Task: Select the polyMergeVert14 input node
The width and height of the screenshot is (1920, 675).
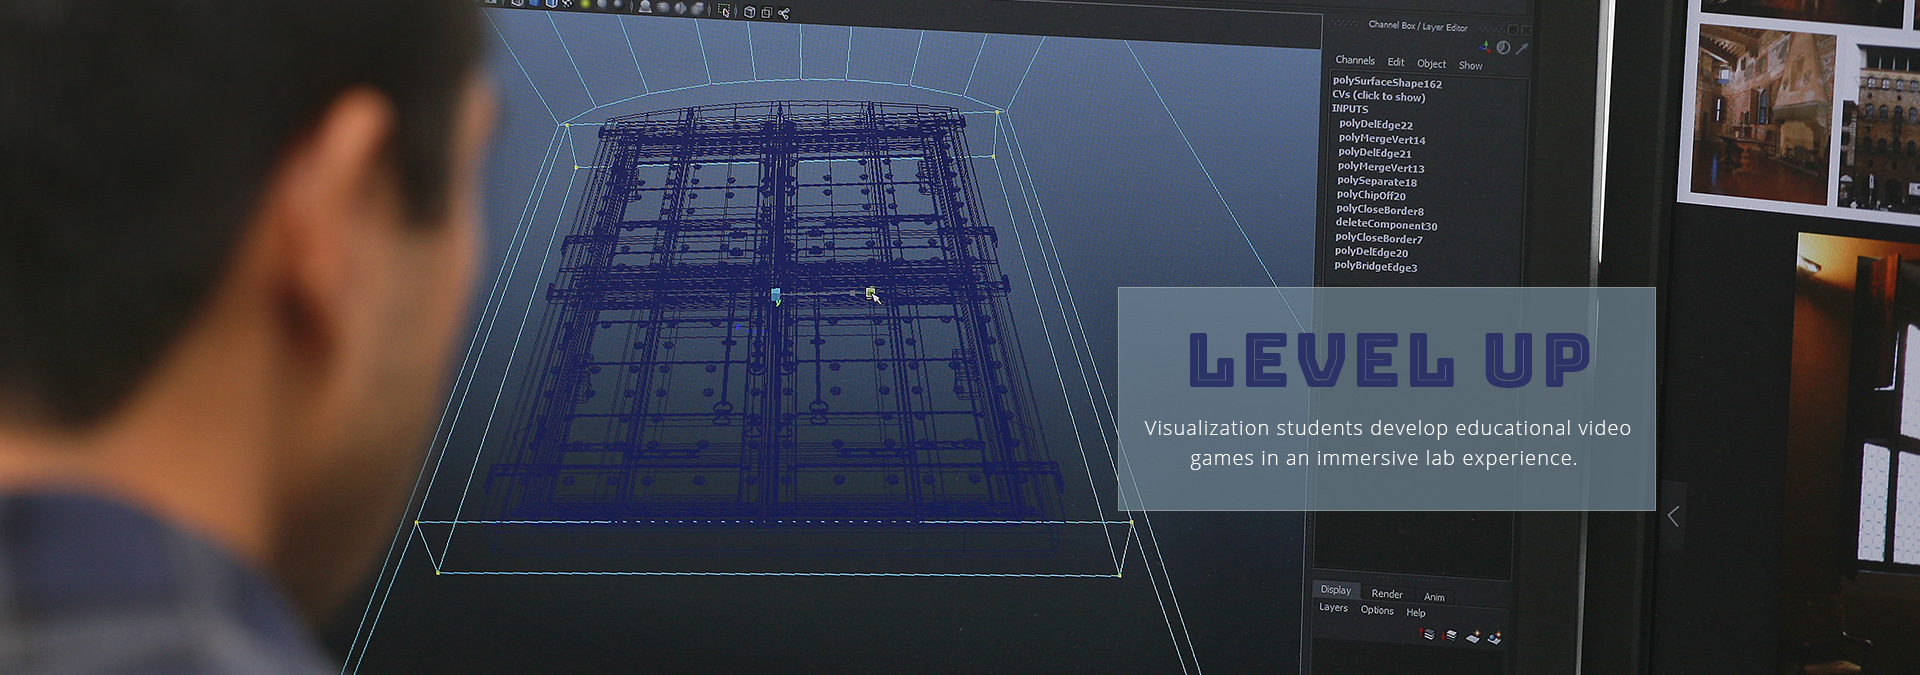Action: [x=1382, y=139]
